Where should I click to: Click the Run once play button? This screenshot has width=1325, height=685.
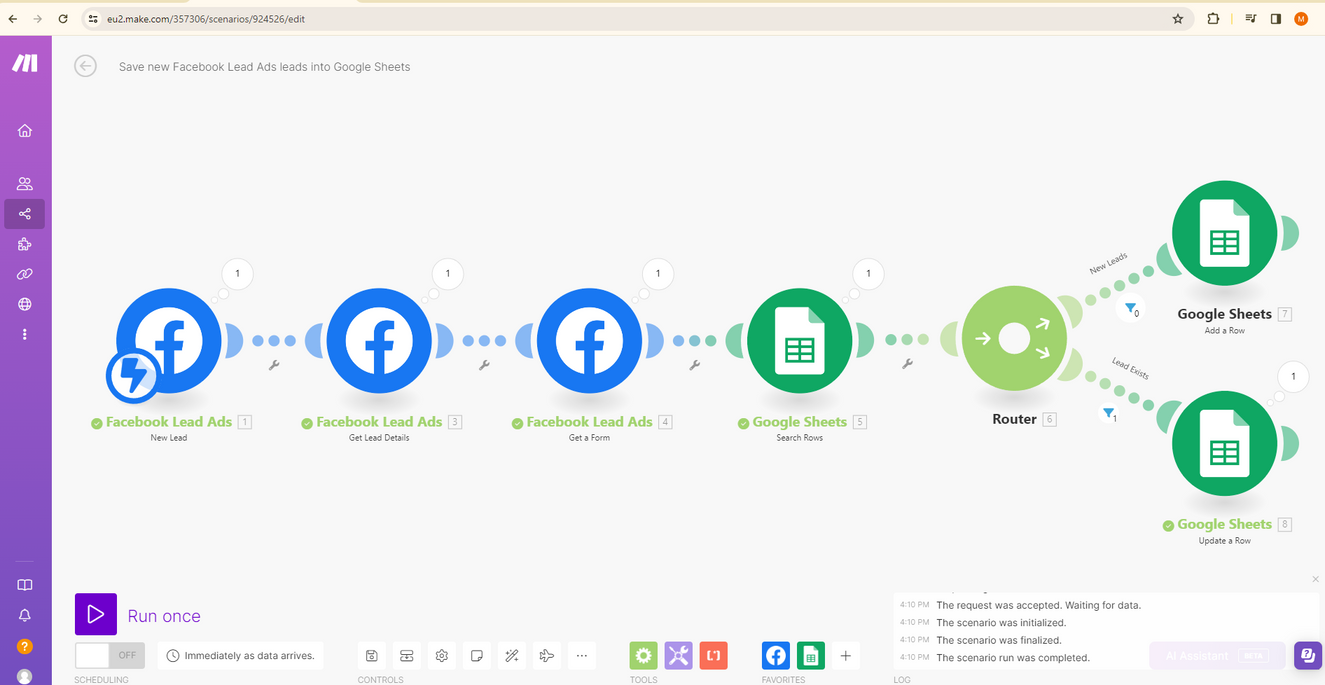[x=96, y=614]
